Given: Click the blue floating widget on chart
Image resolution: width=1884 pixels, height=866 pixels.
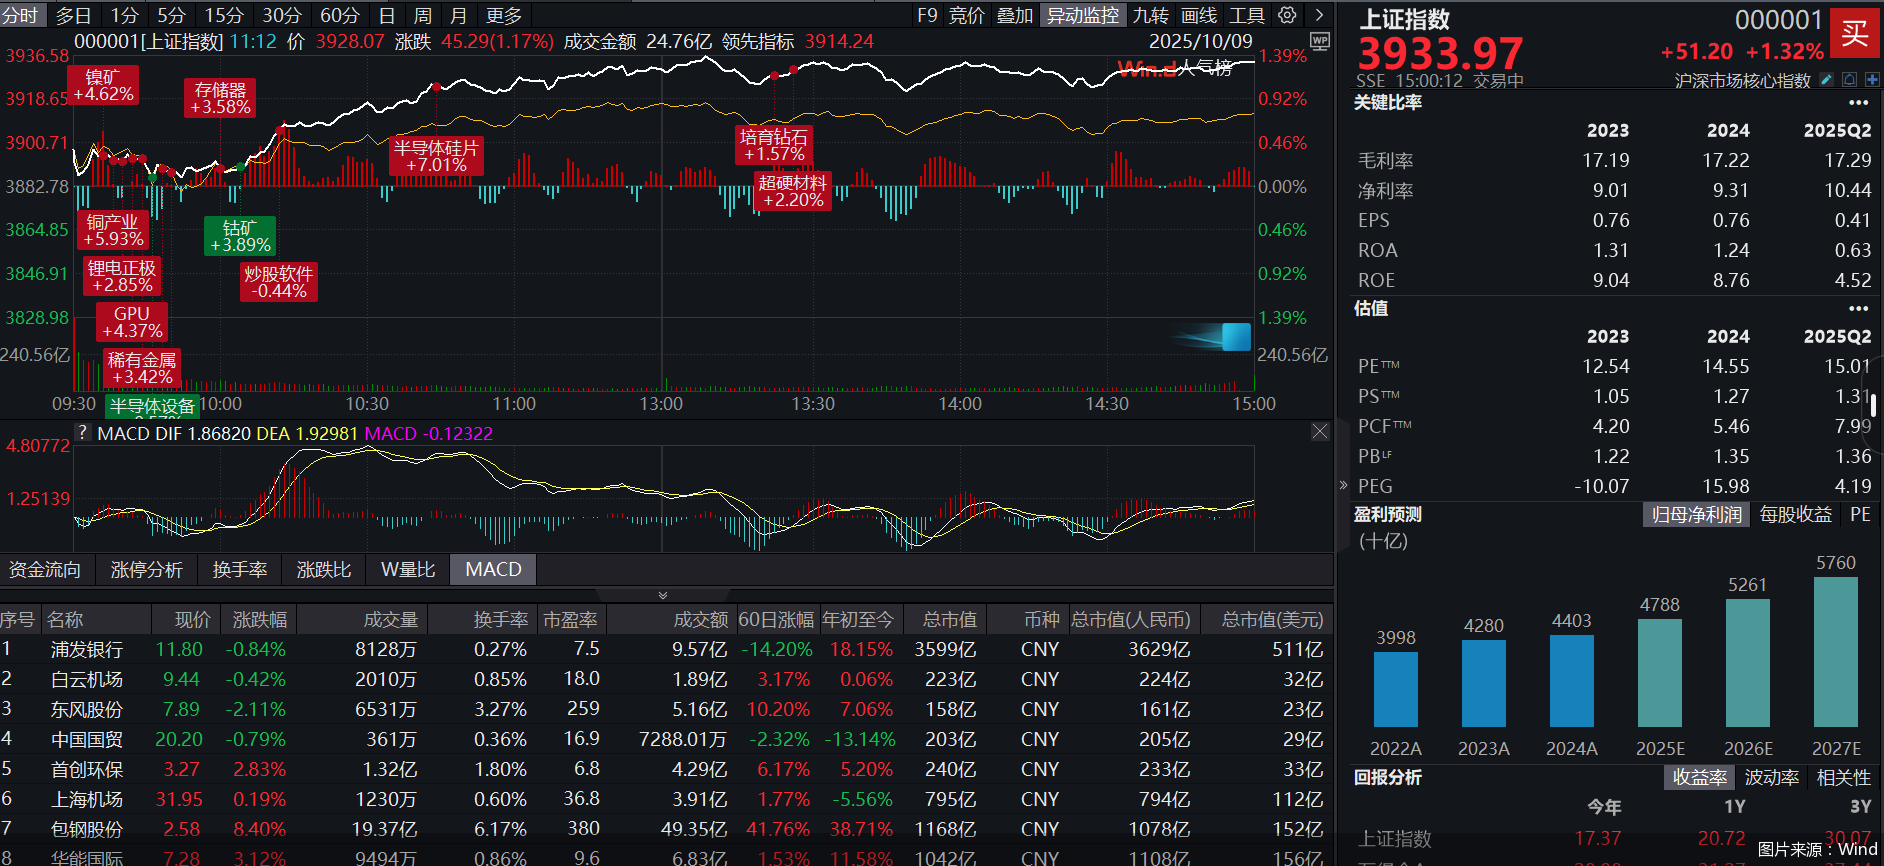Looking at the screenshot, I should pos(1236,337).
